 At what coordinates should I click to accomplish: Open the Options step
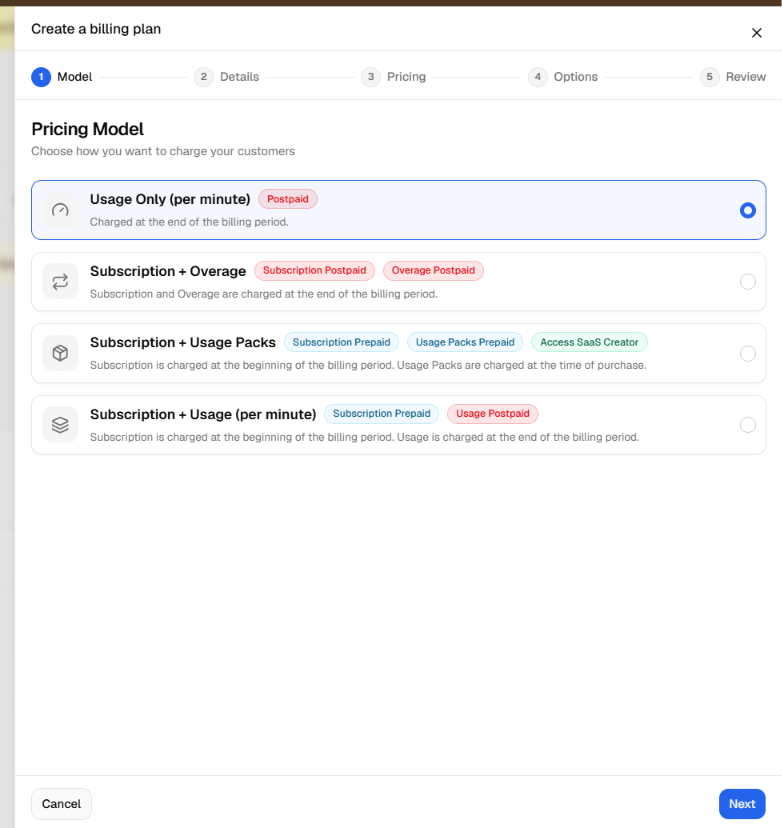point(563,77)
